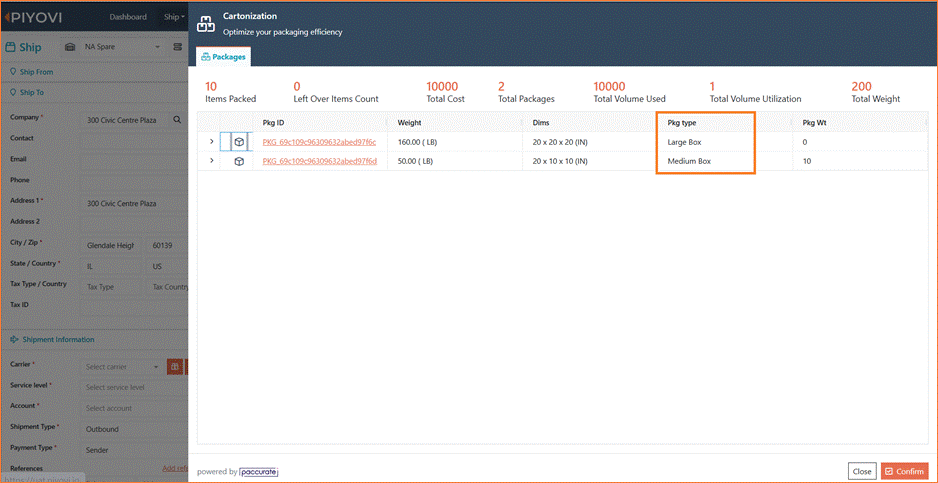Click the search magnifier next to Company field
The width and height of the screenshot is (938, 483).
pyautogui.click(x=177, y=120)
